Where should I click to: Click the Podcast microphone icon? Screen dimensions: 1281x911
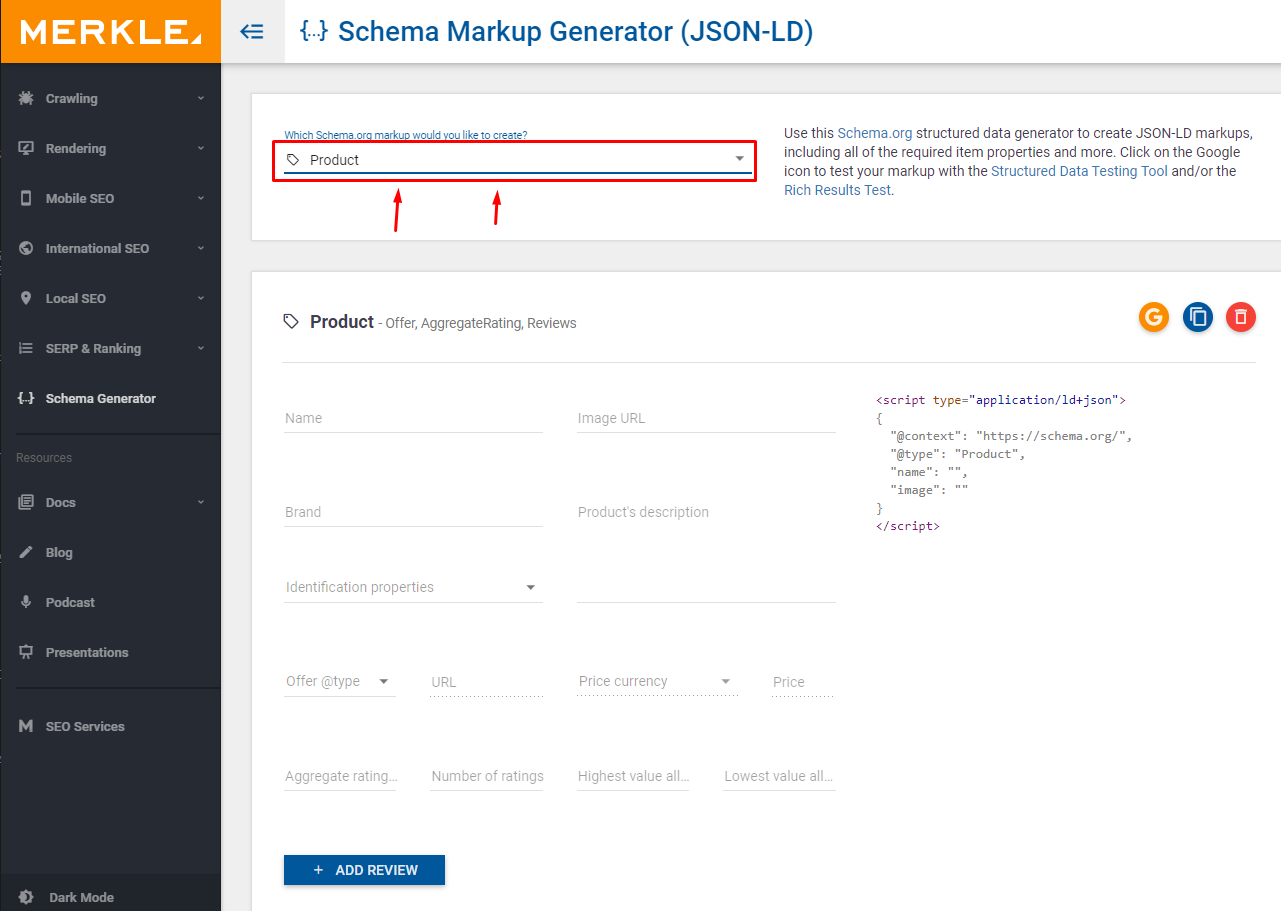click(26, 602)
